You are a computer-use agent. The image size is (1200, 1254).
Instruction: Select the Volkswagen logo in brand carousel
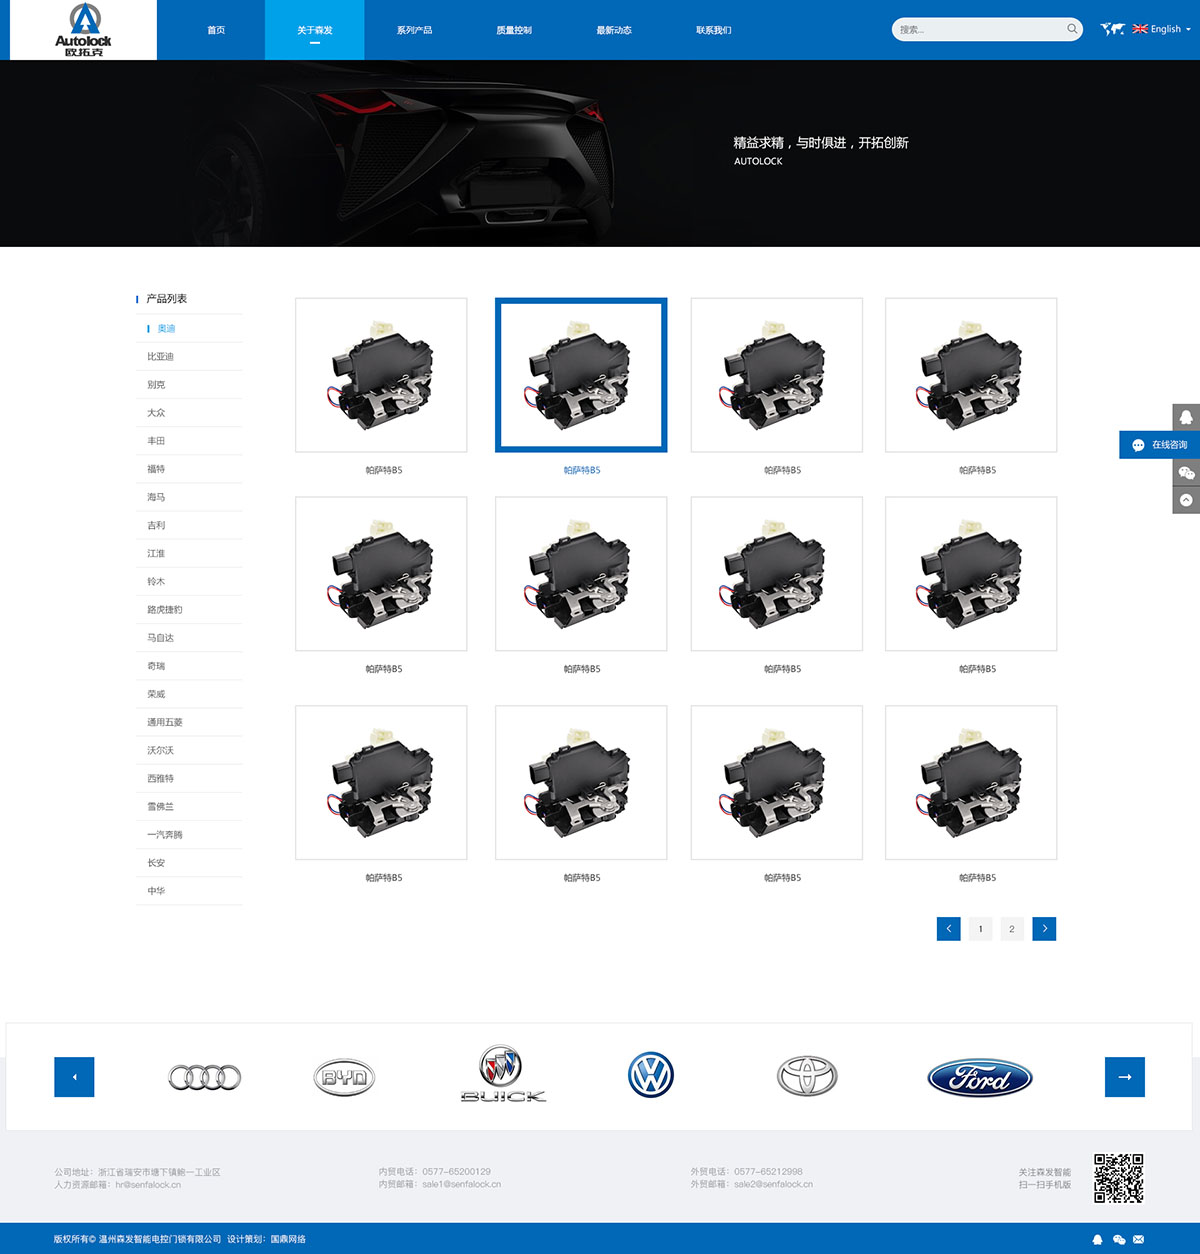click(651, 1076)
